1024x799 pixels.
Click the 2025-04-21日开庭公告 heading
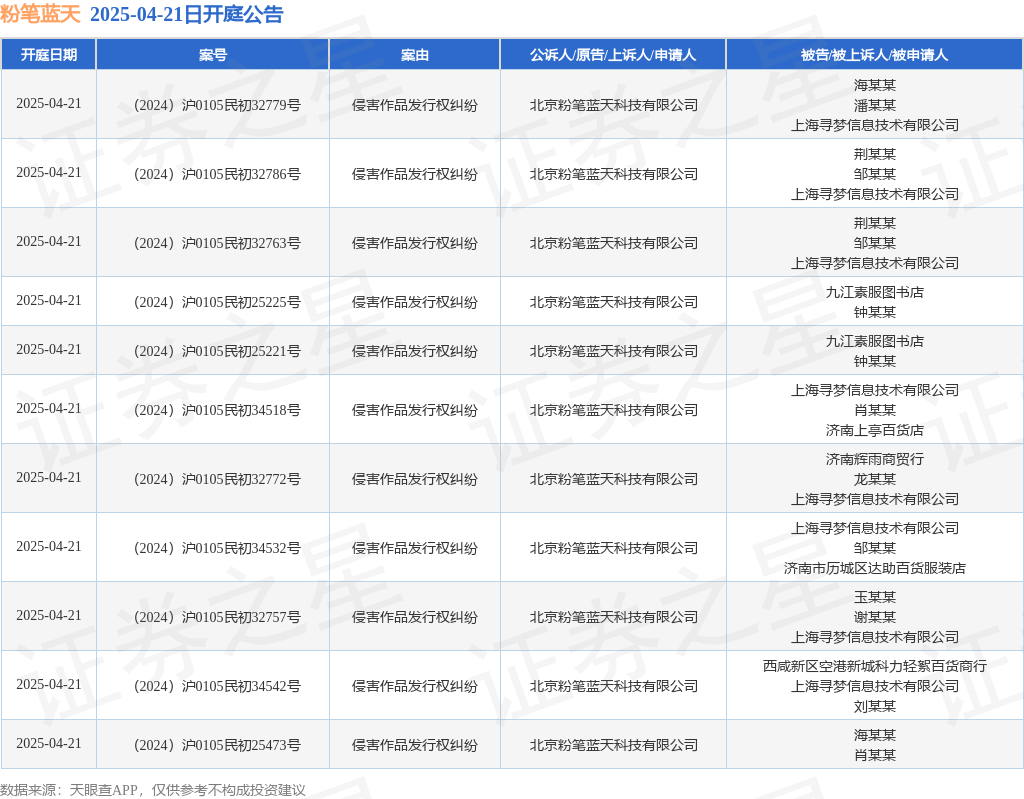(187, 14)
